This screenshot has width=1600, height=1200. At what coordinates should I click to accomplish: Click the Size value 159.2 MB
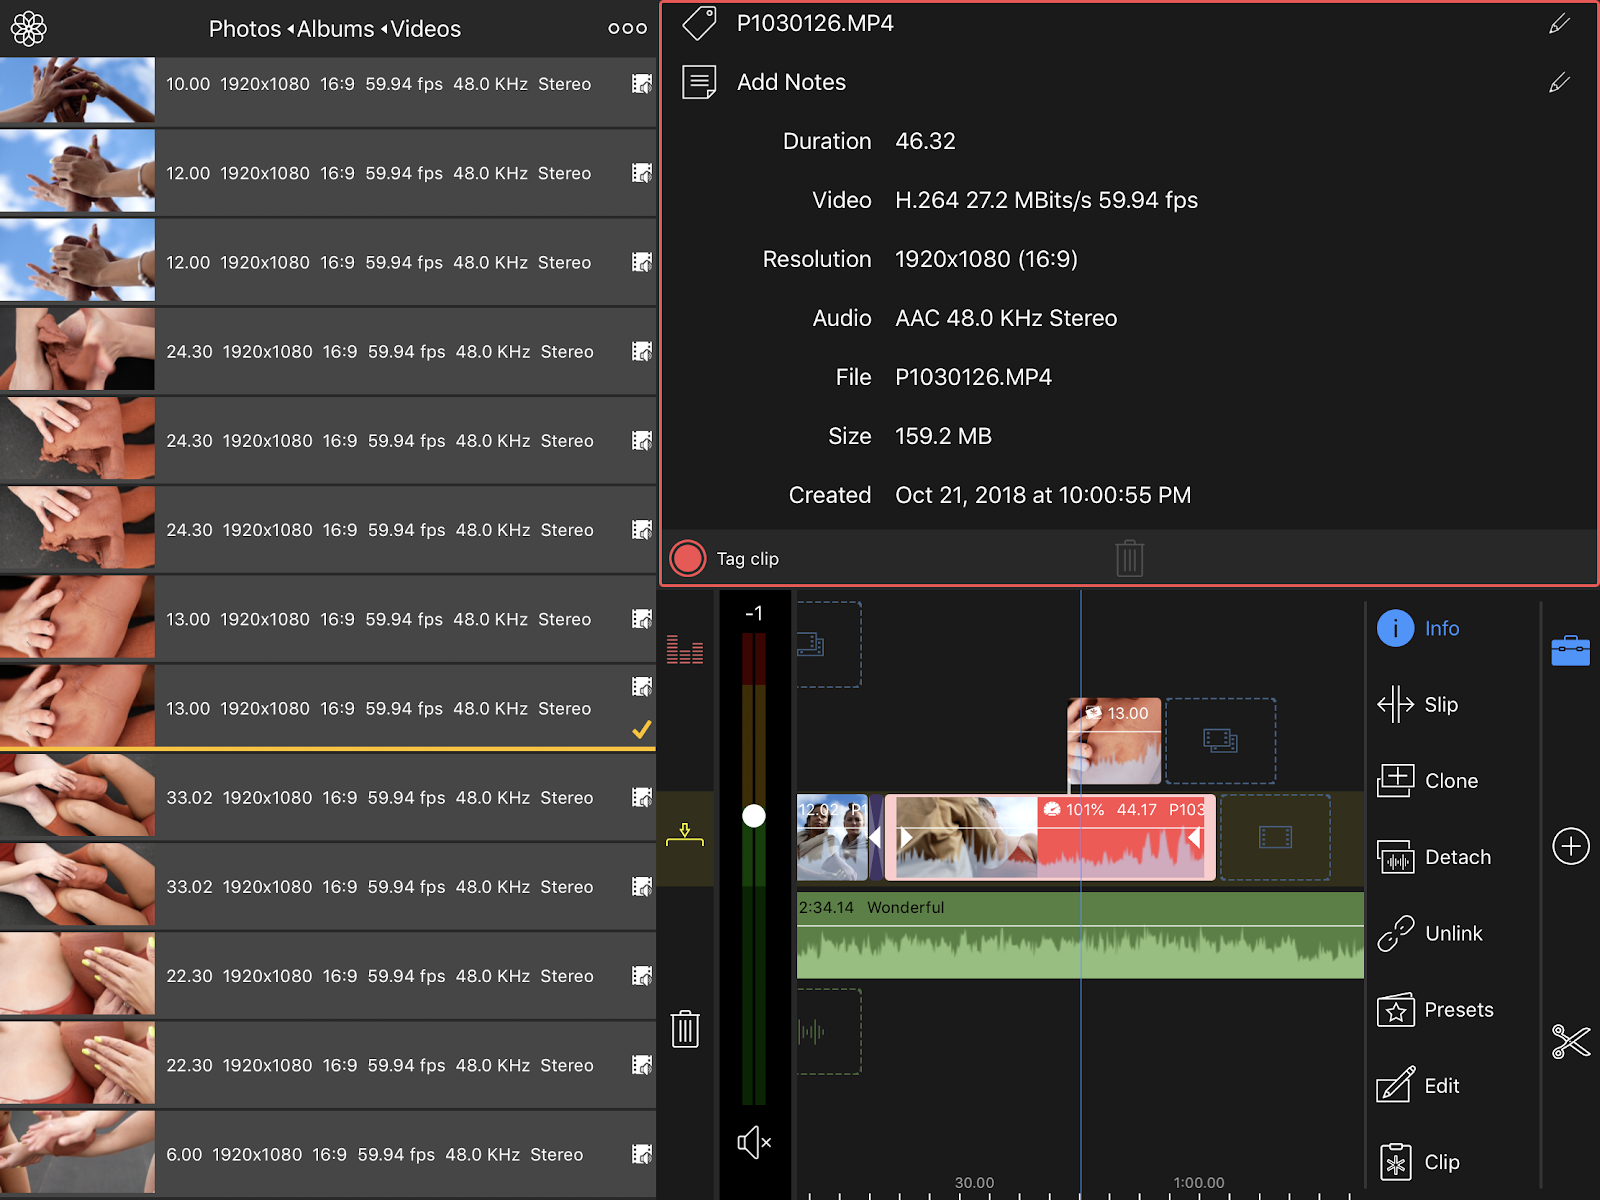coord(943,436)
